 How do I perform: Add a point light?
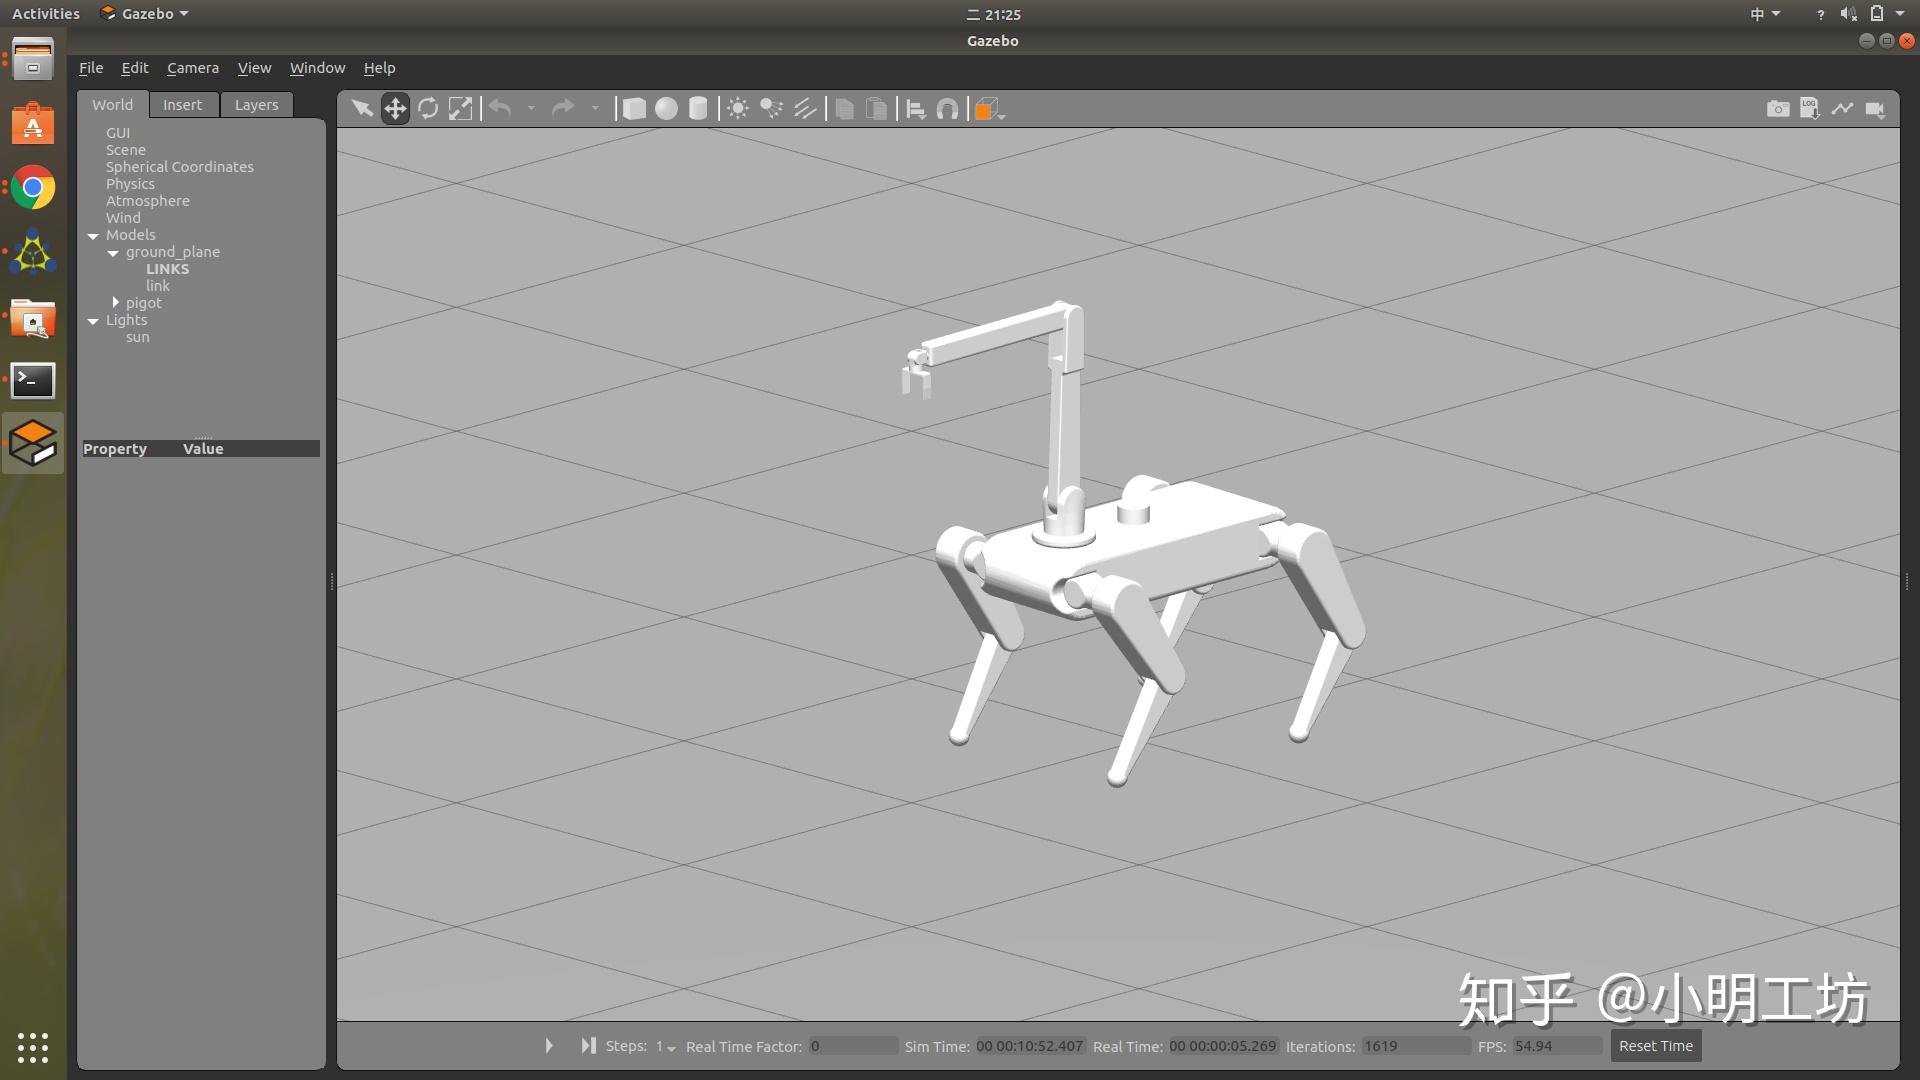click(738, 108)
